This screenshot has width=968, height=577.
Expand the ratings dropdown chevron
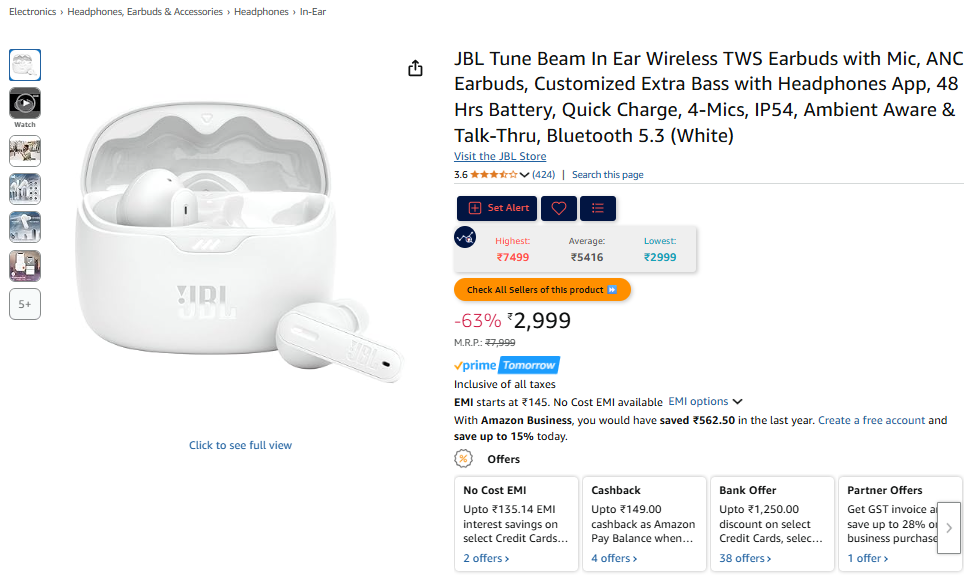point(525,175)
